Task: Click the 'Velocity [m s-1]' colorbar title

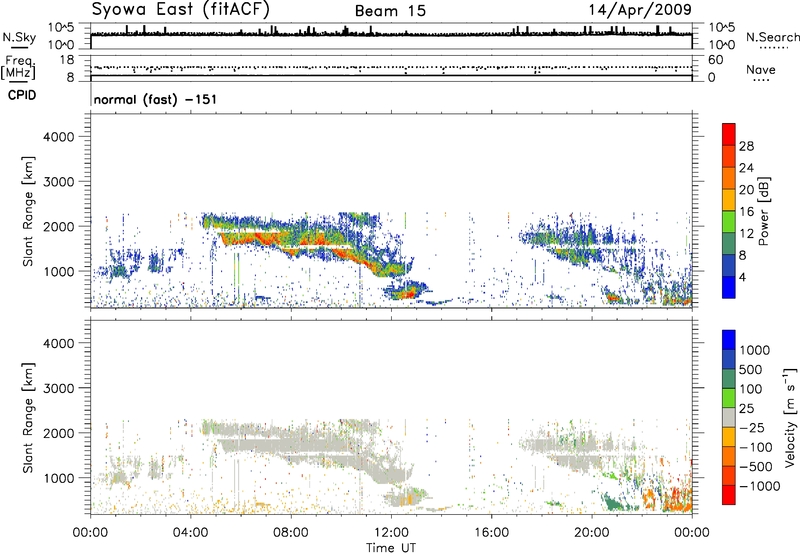Action: (x=790, y=417)
